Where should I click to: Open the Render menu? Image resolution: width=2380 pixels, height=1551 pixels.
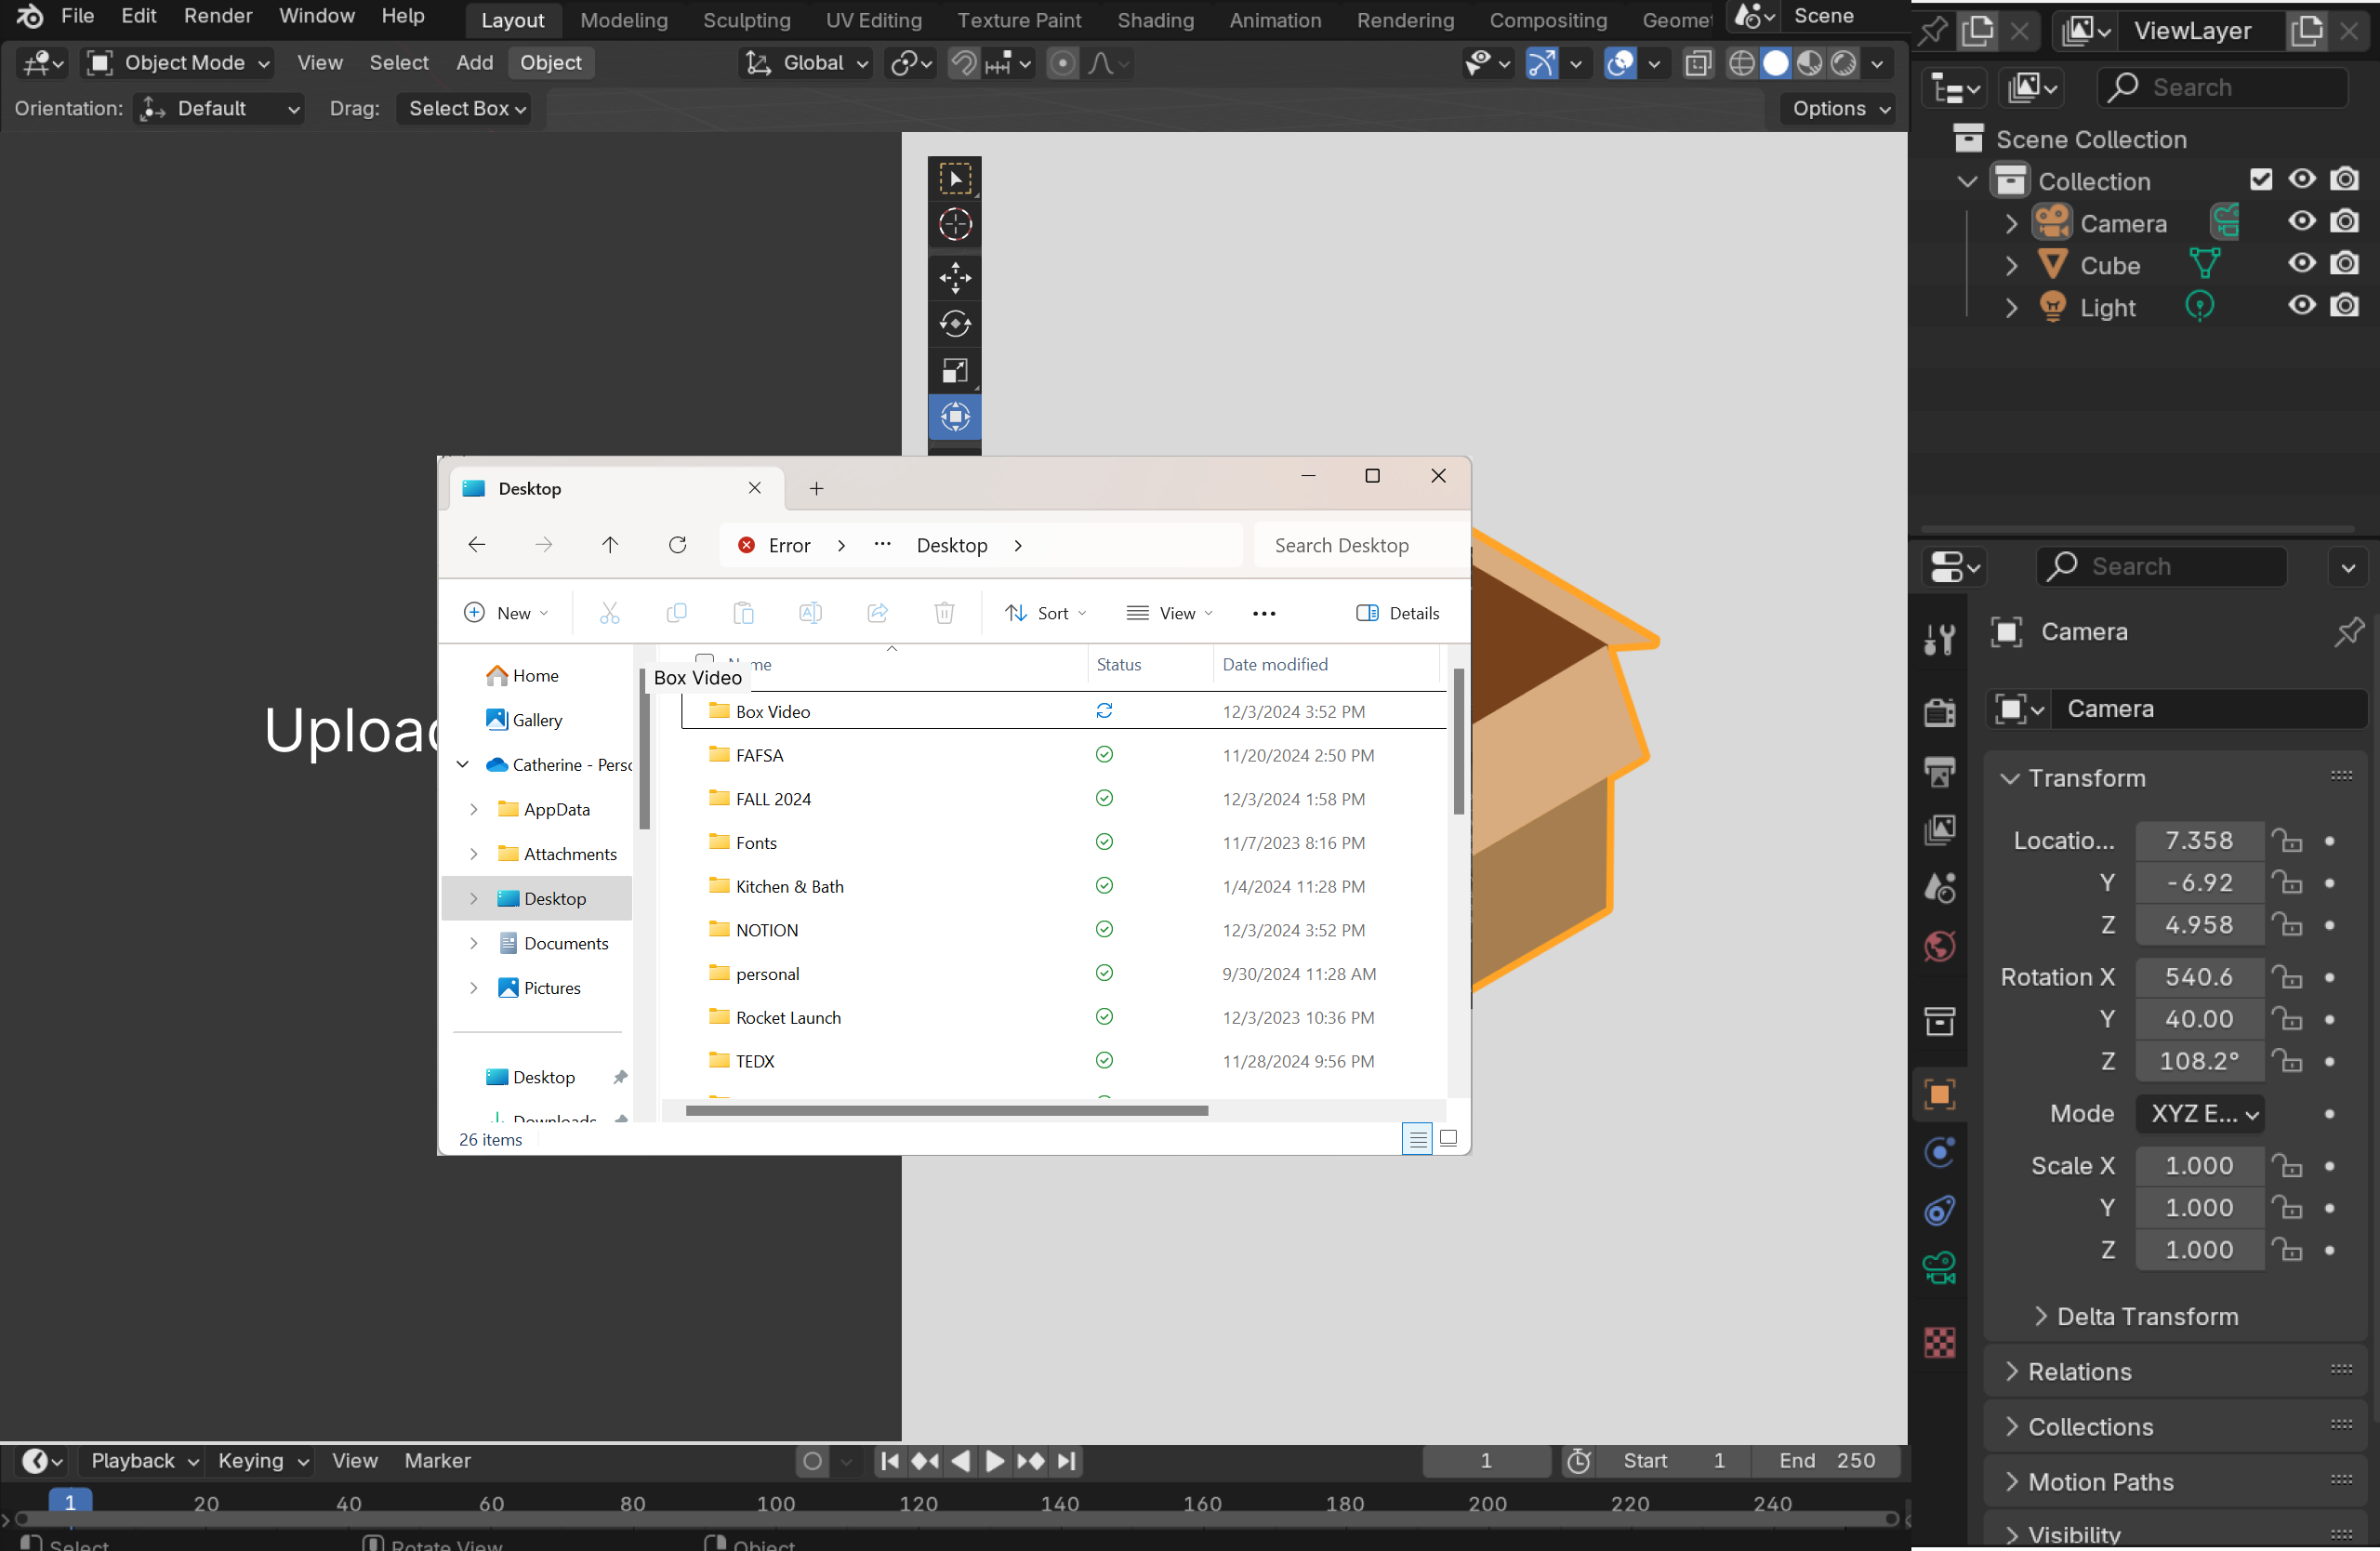[217, 16]
